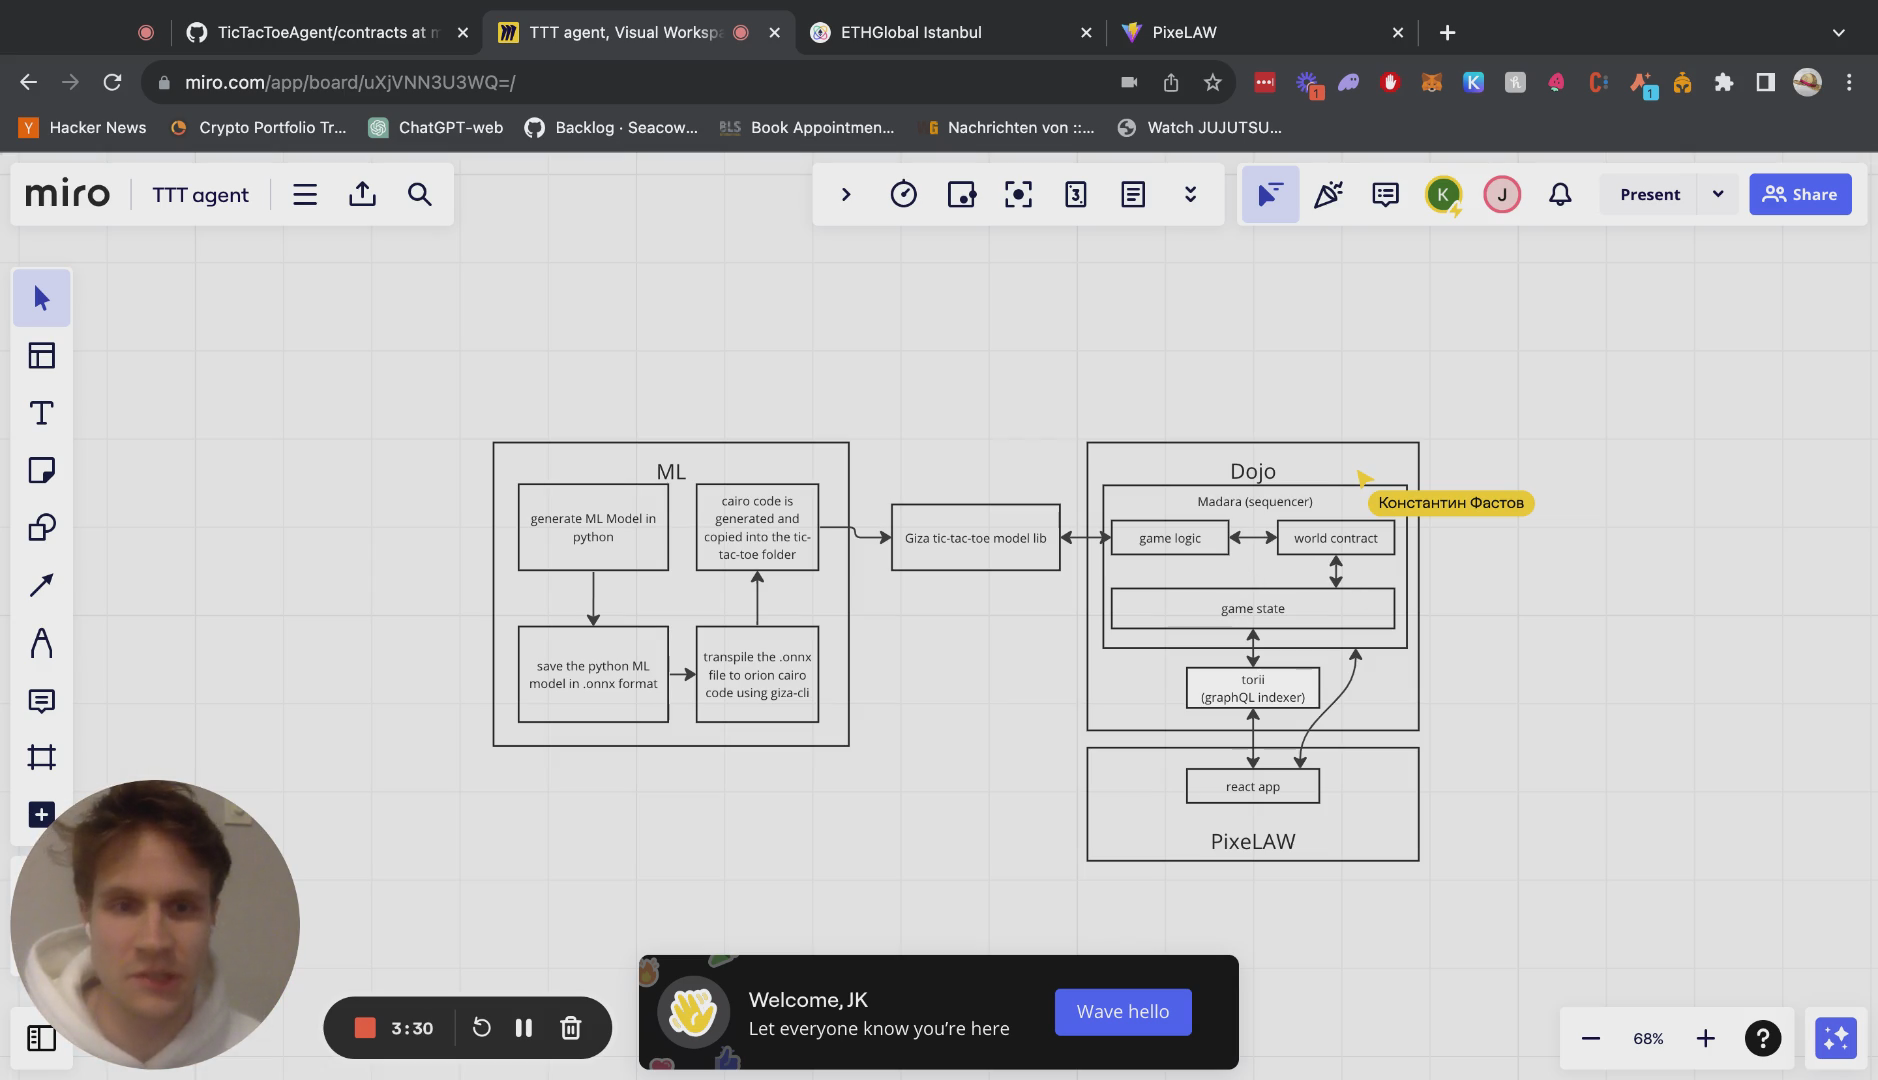Close the TTT agent Miro tab
This screenshot has width=1878, height=1080.
774,32
